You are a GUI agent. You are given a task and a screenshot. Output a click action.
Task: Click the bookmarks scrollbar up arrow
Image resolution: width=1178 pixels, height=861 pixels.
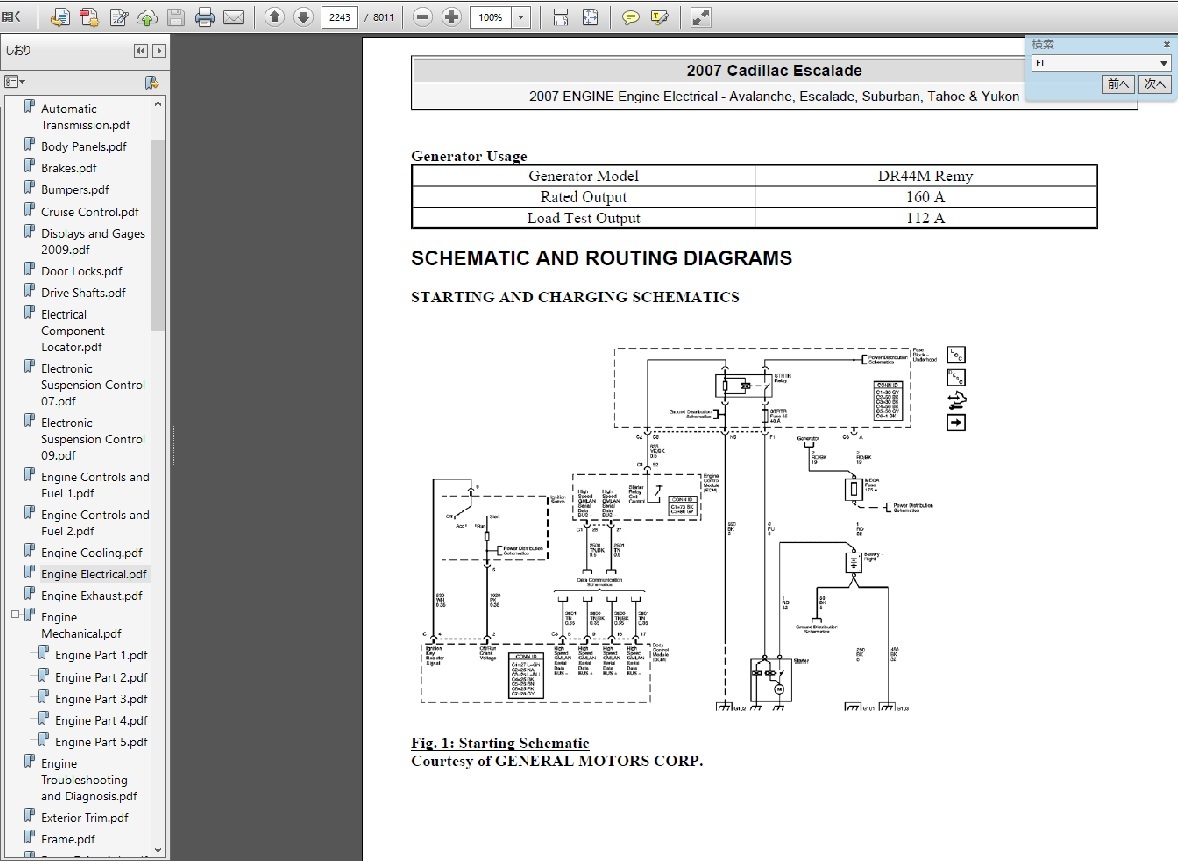click(x=158, y=104)
